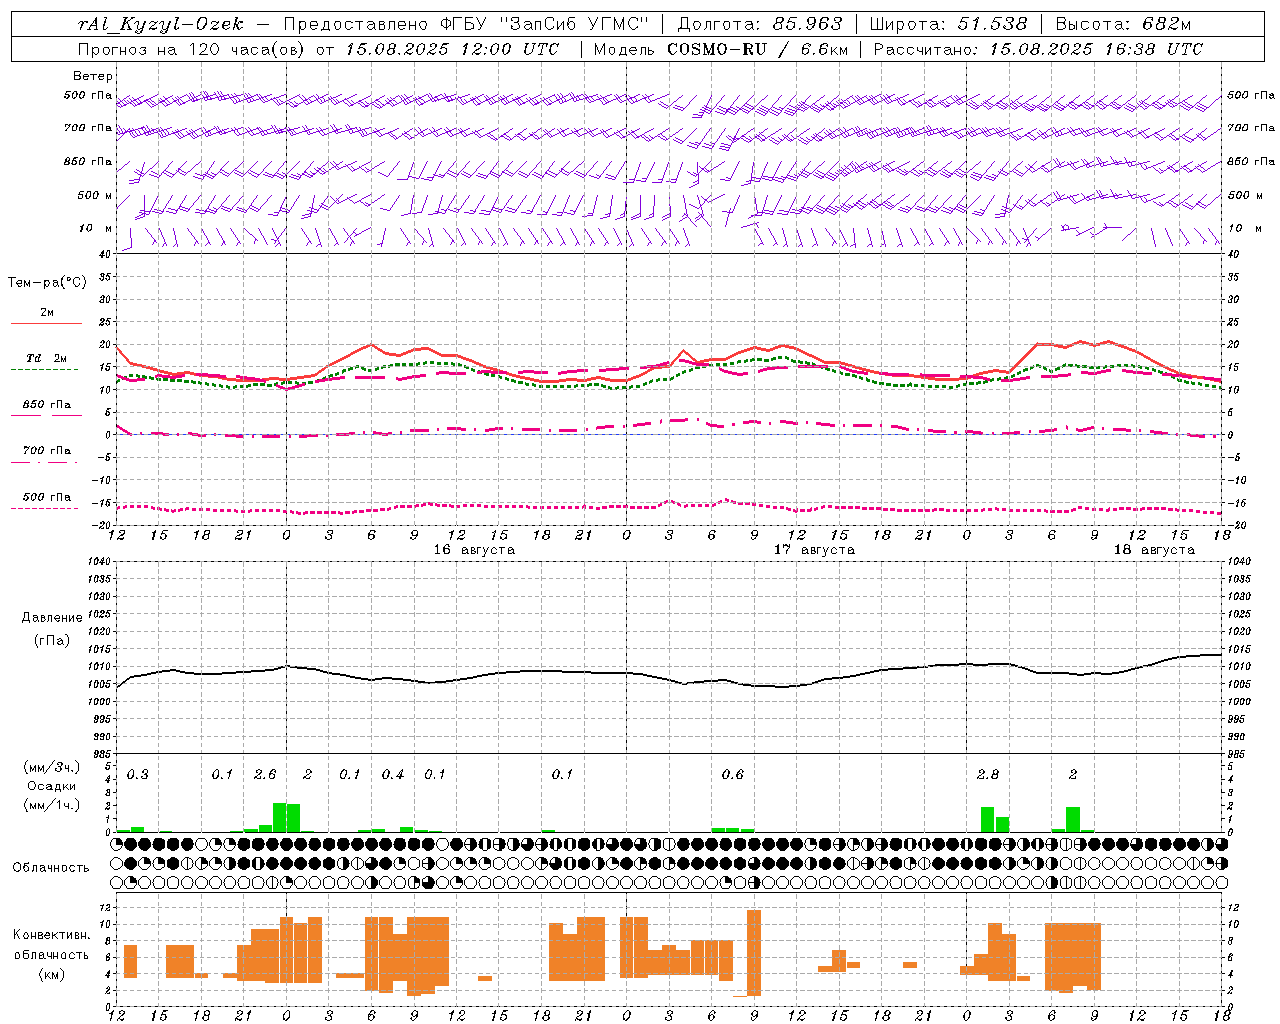
Task: Click the Давление pressure chart label
Action: coord(52,618)
